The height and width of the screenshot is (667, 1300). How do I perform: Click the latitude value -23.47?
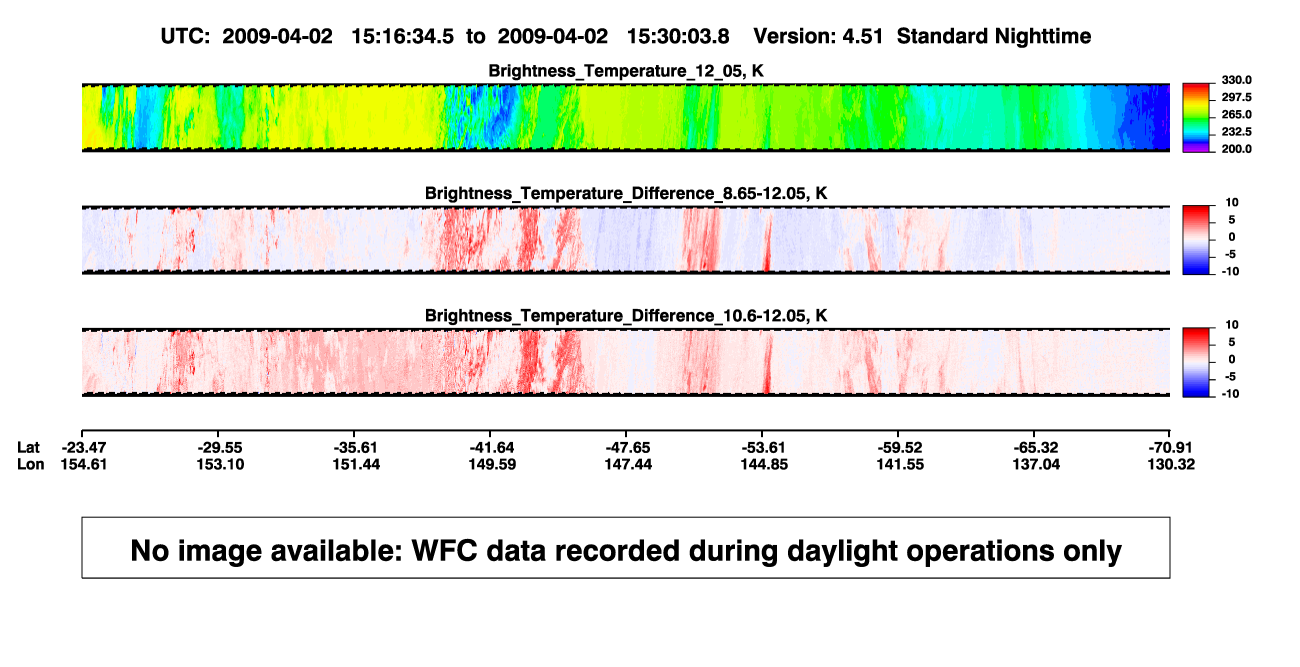pos(84,447)
